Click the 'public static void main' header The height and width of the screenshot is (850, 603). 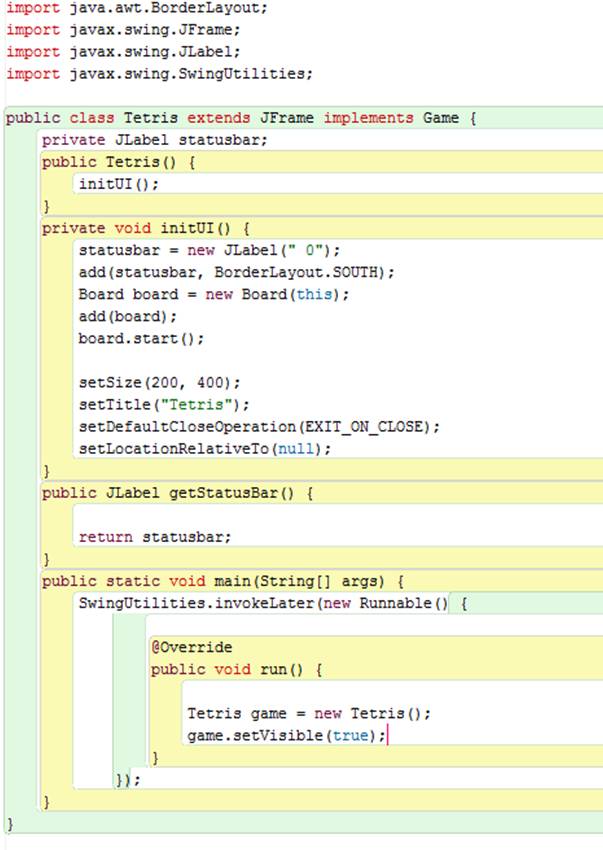click(x=223, y=582)
